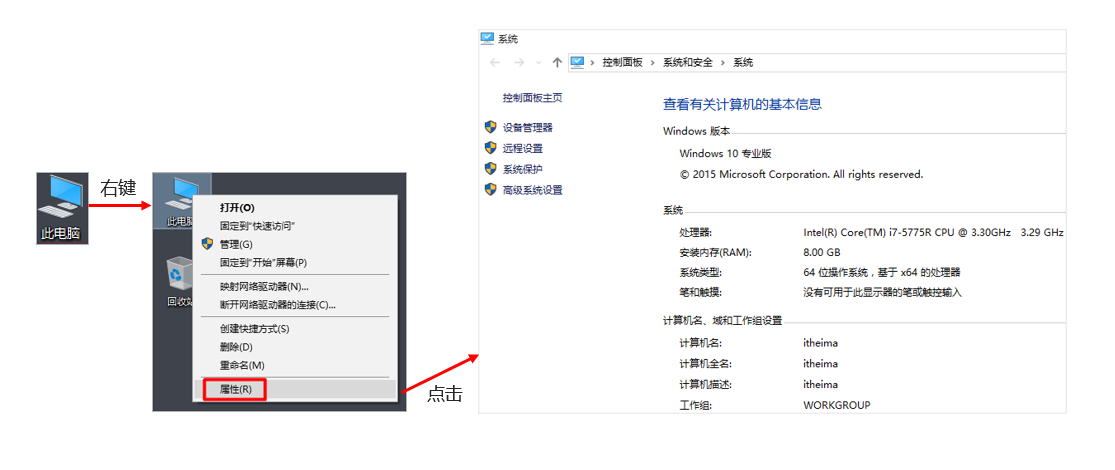The height and width of the screenshot is (470, 1115).
Task: Click the standalone 此电脑 desktop icon at left
Action: coord(62,207)
